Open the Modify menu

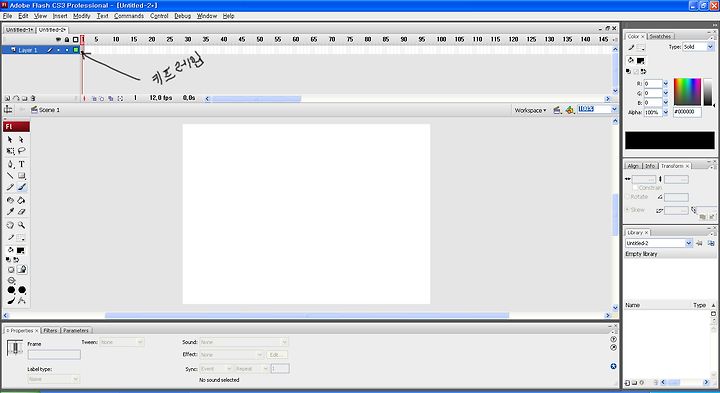coord(82,16)
